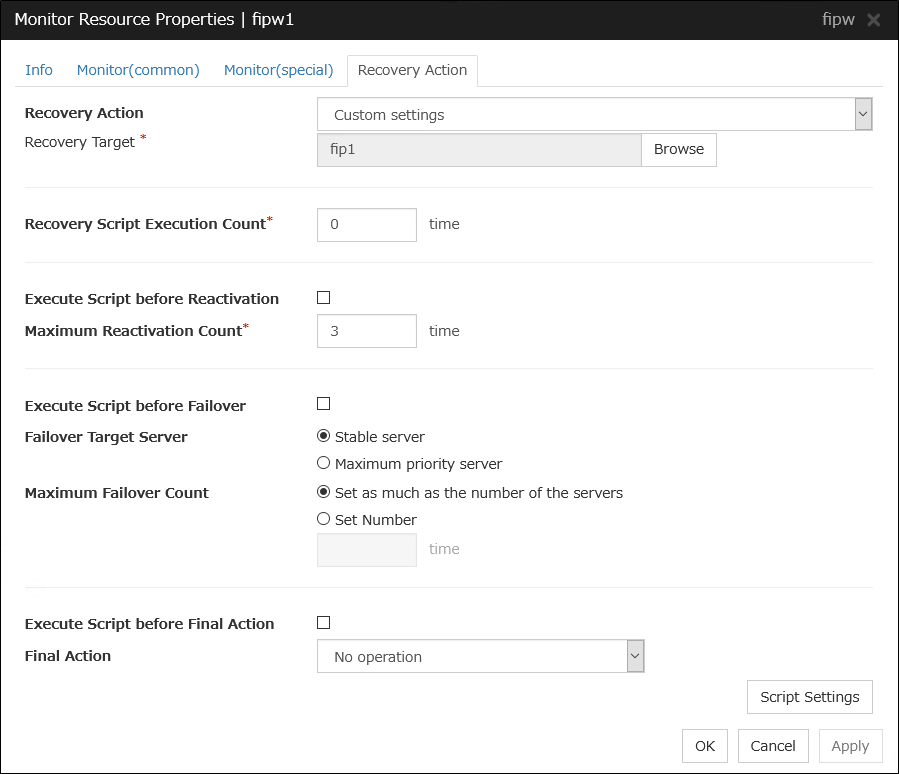This screenshot has height=774, width=899.
Task: Check Execute Script before Failover
Action: click(x=323, y=404)
